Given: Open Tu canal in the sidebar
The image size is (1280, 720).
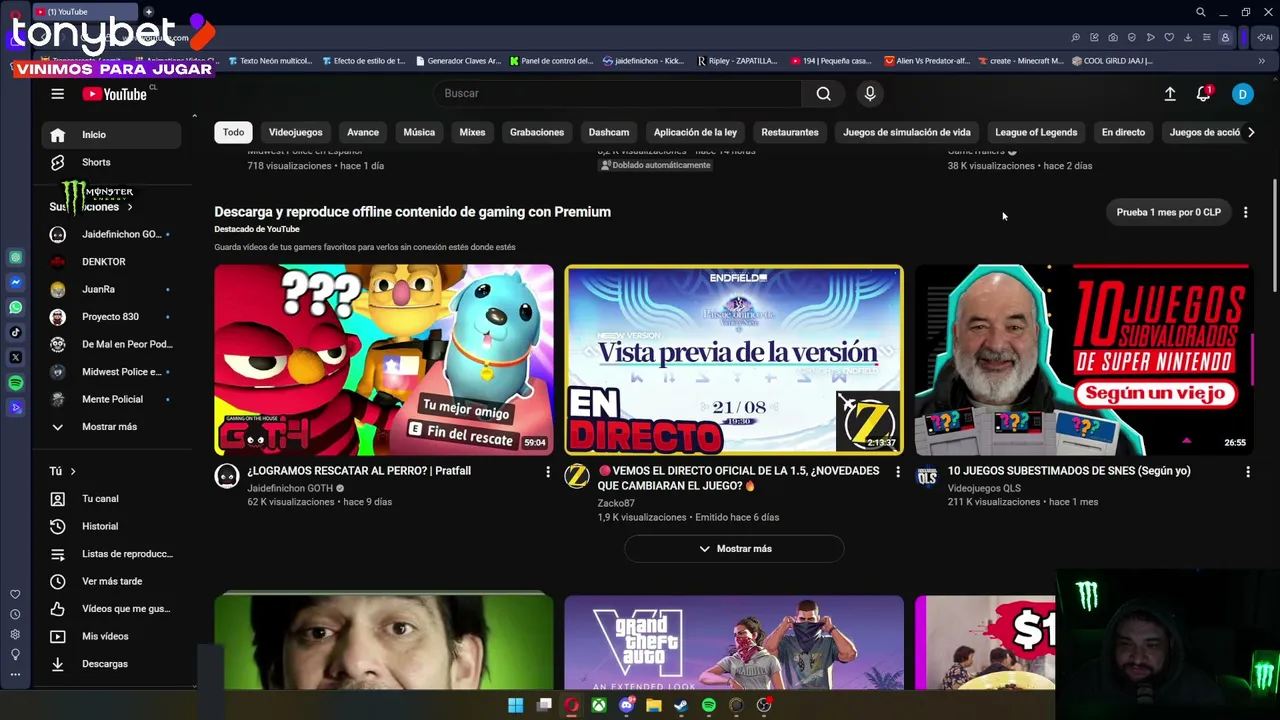Looking at the screenshot, I should pyautogui.click(x=111, y=499).
